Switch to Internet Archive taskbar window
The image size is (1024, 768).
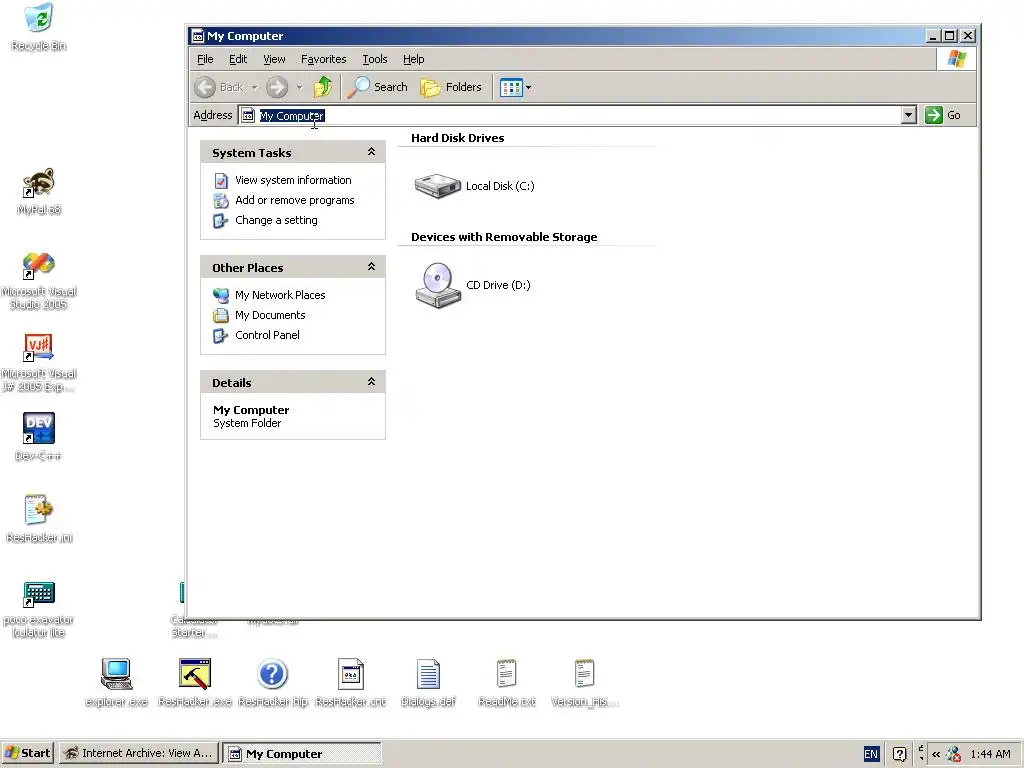pos(139,753)
